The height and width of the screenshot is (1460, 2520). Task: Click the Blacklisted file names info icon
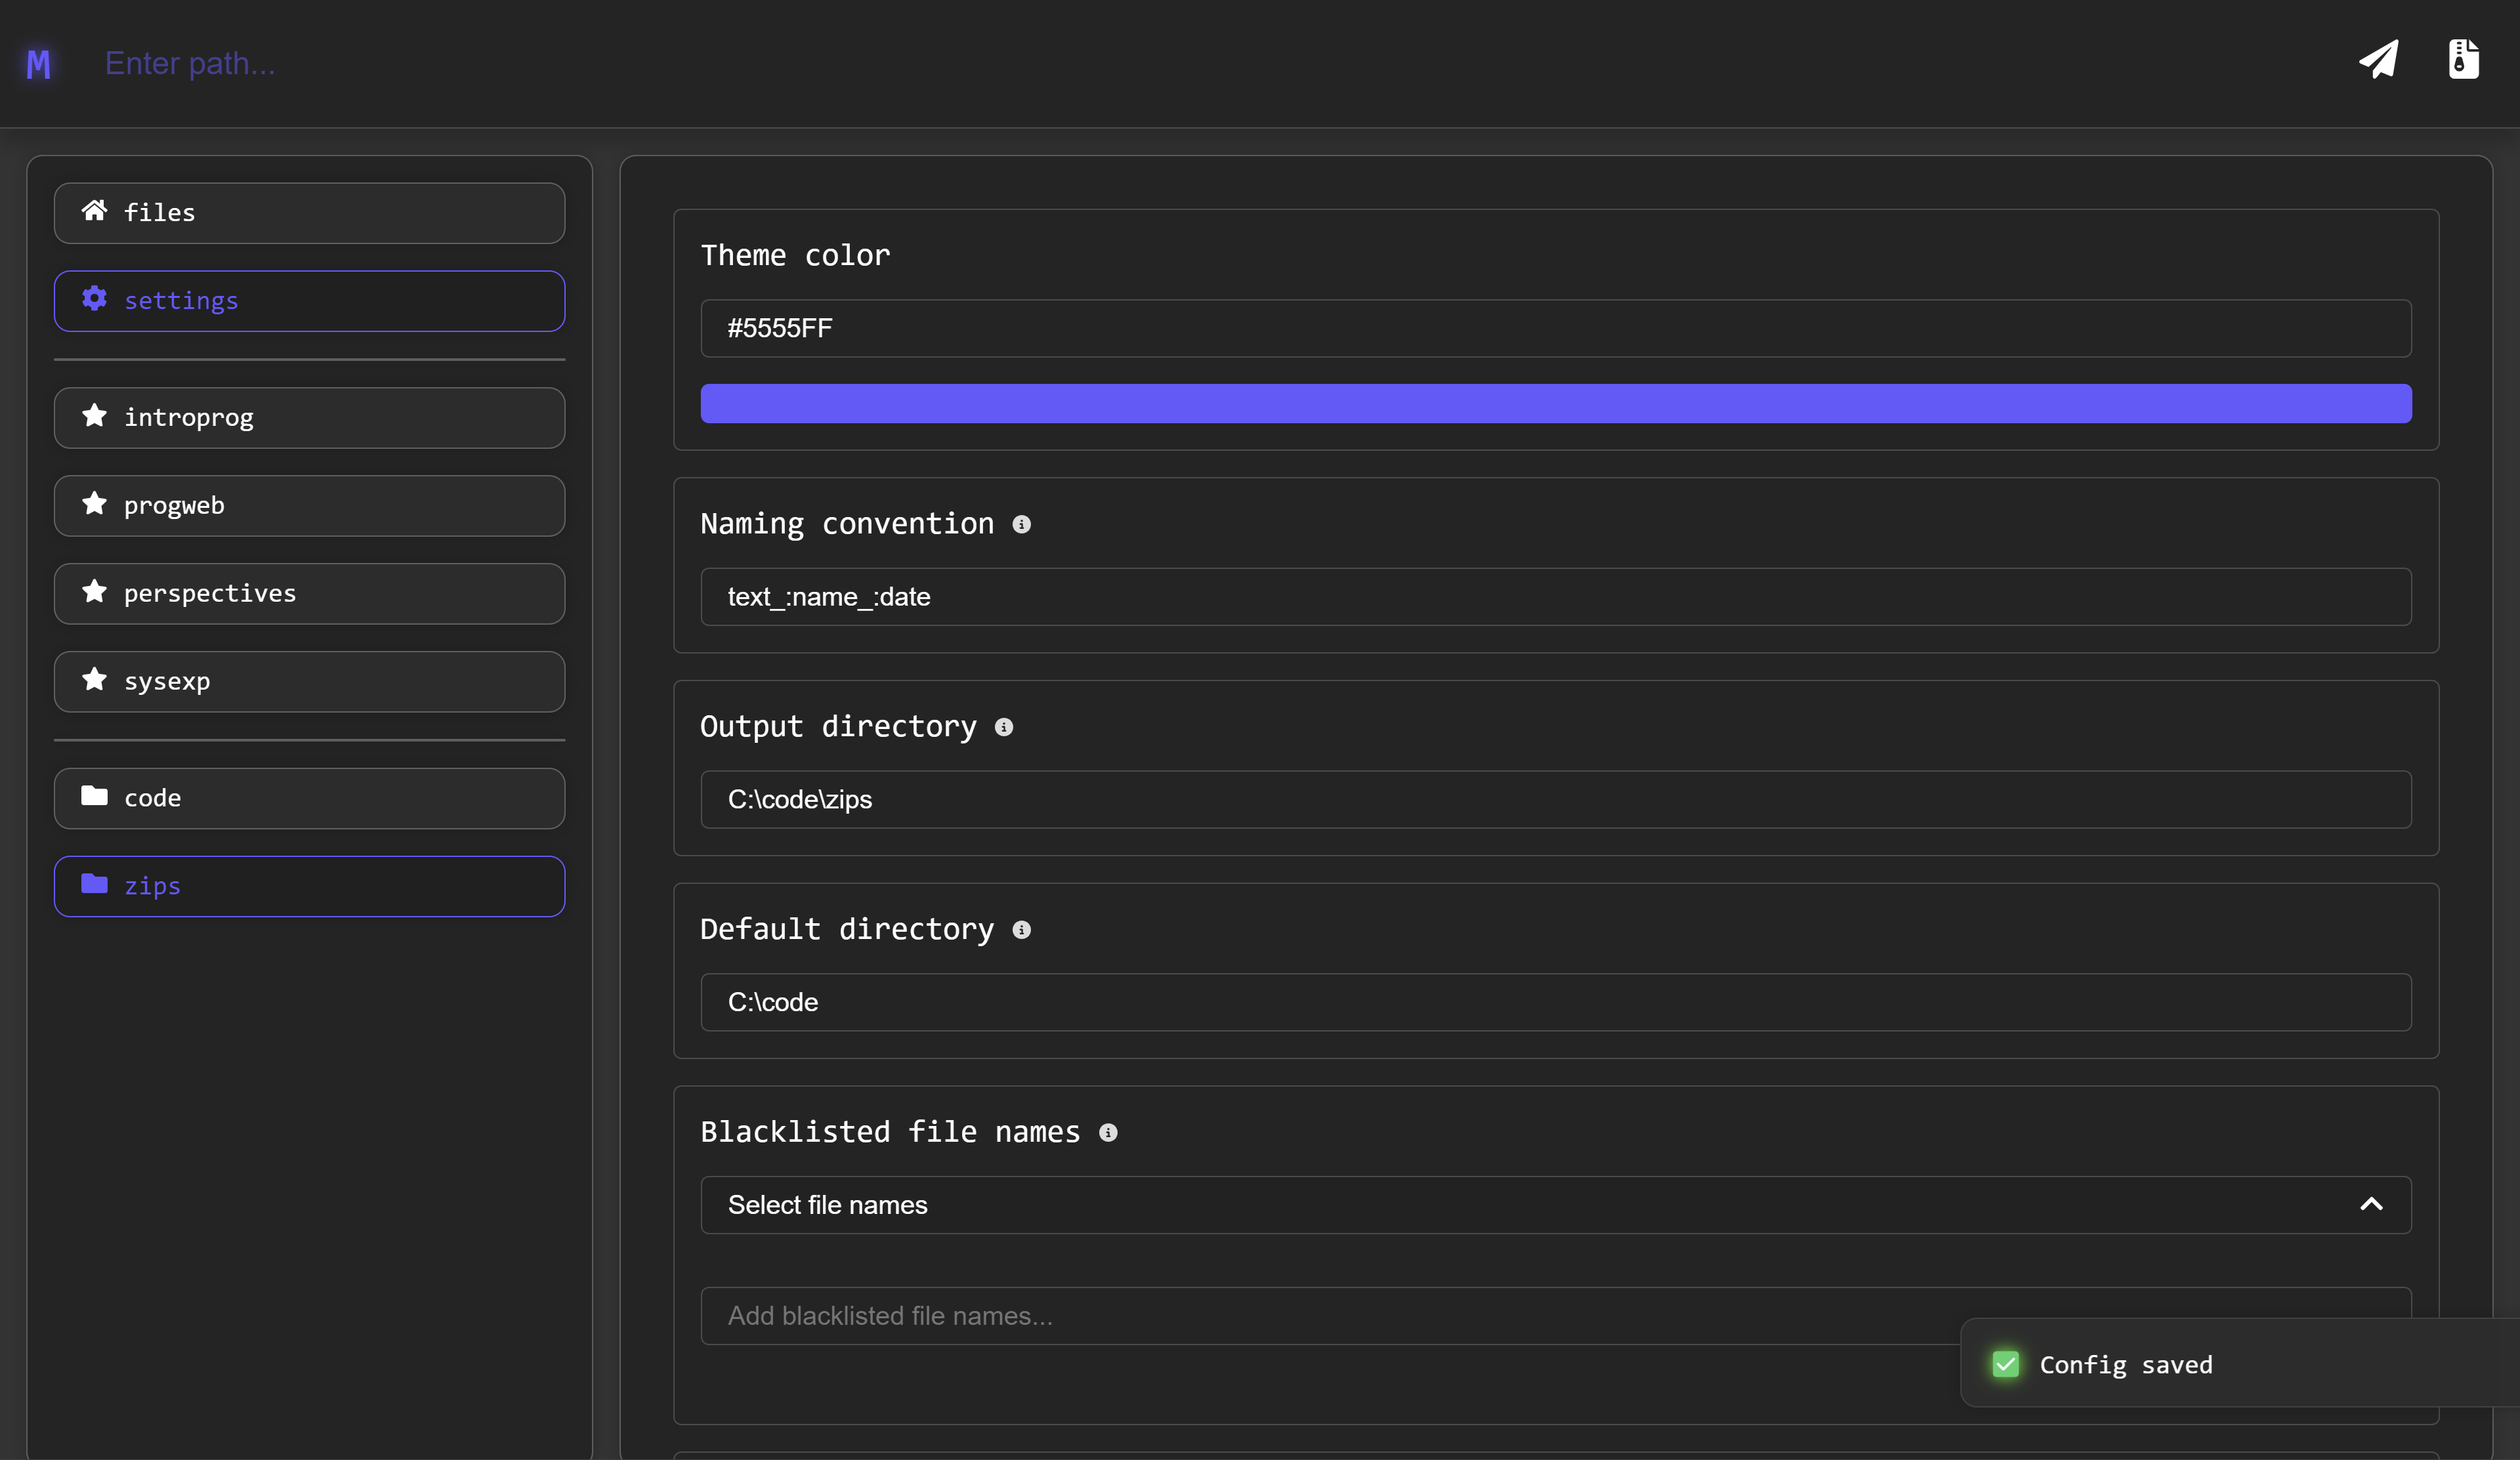click(x=1108, y=1133)
